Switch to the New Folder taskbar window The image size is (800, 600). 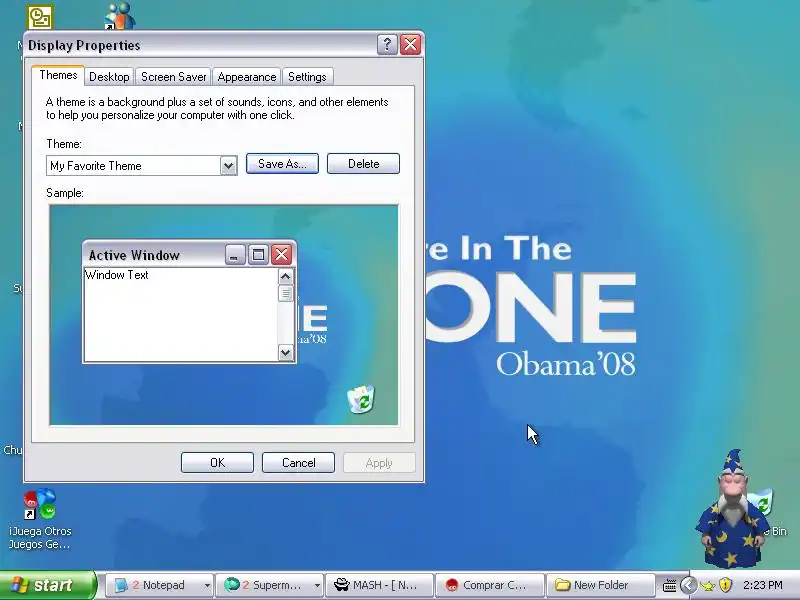click(x=600, y=585)
